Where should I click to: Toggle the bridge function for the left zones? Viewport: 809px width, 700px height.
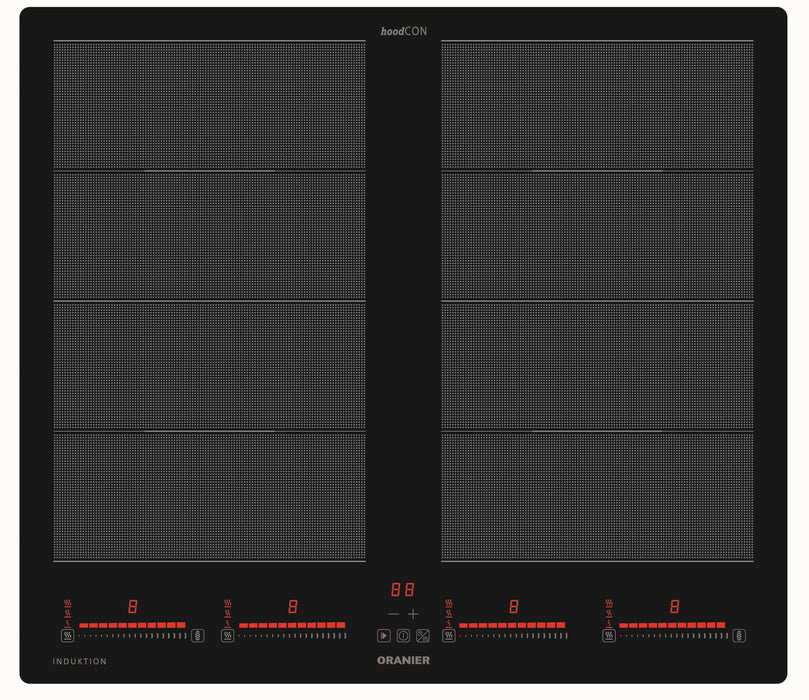pos(198,636)
